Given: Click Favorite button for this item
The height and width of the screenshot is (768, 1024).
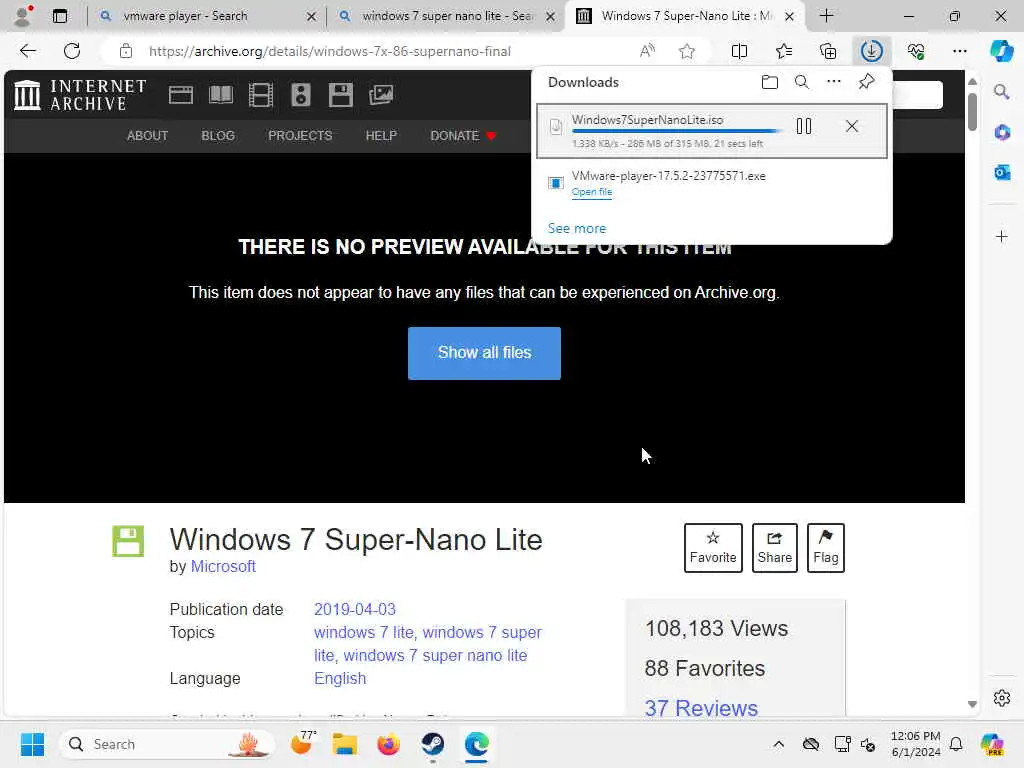Looking at the screenshot, I should tap(713, 548).
